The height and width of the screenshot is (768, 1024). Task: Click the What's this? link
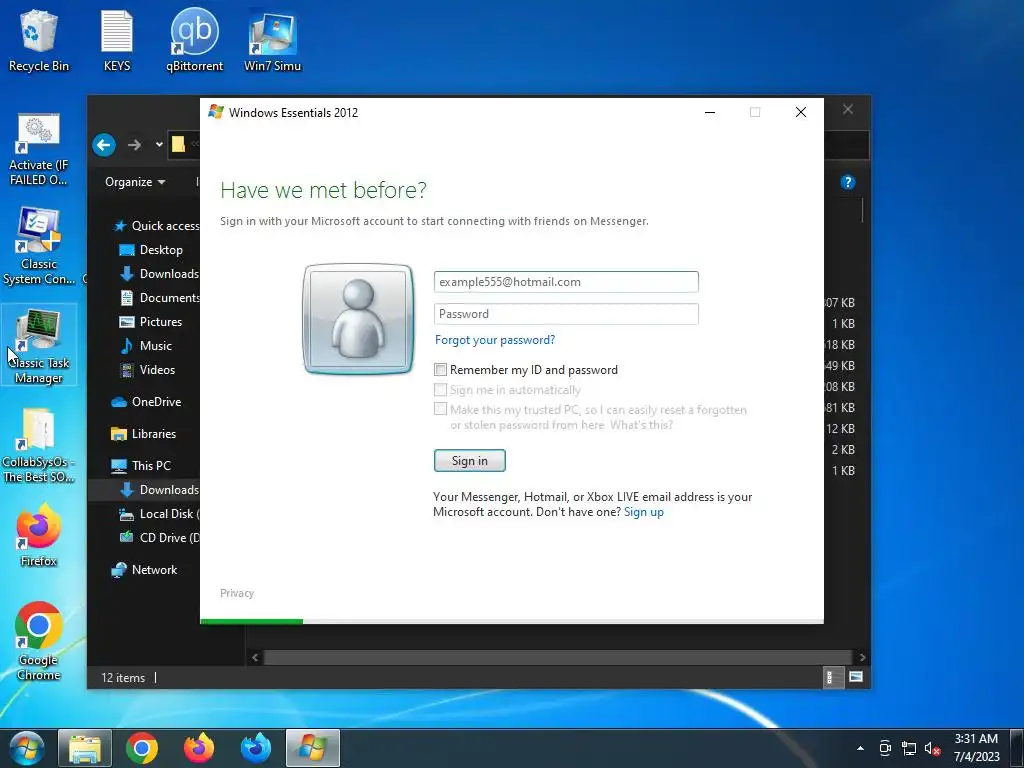coord(641,425)
